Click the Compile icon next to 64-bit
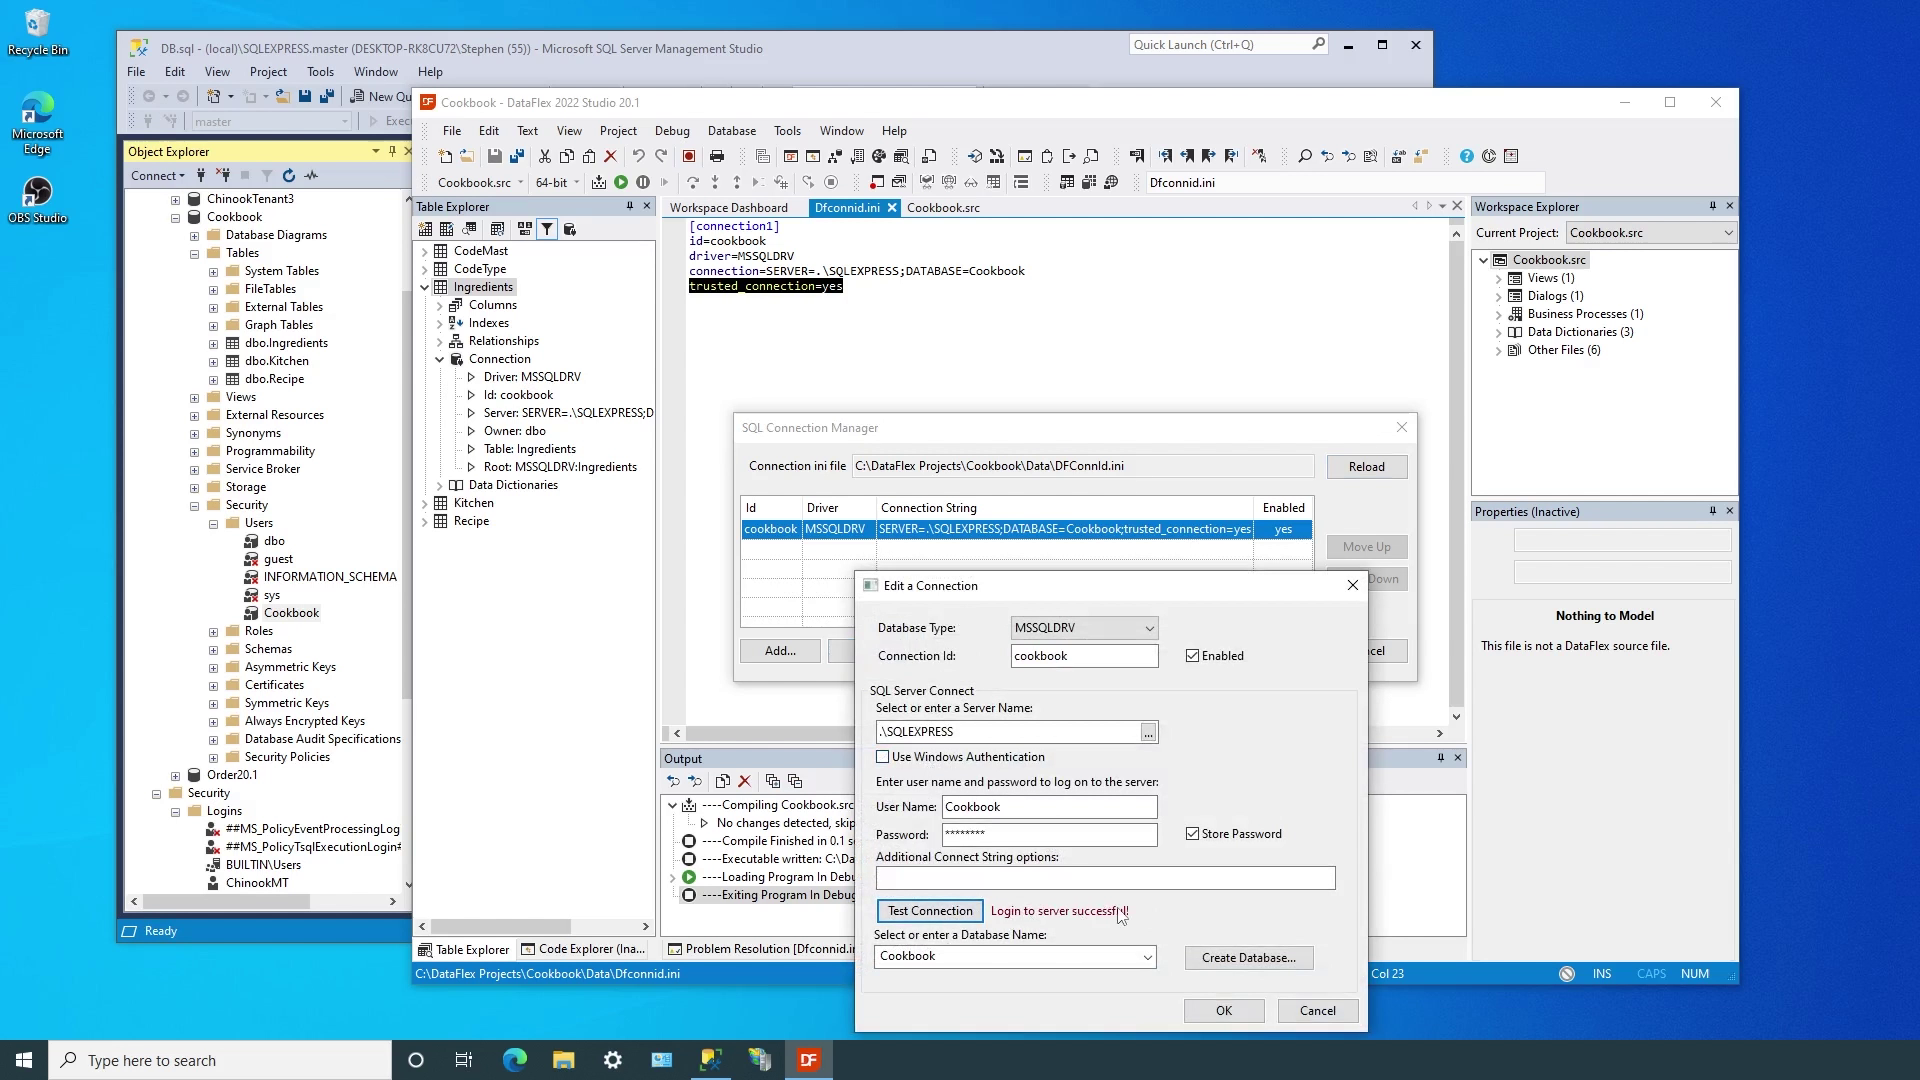Screen dimensions: 1920x1080 tap(599, 182)
